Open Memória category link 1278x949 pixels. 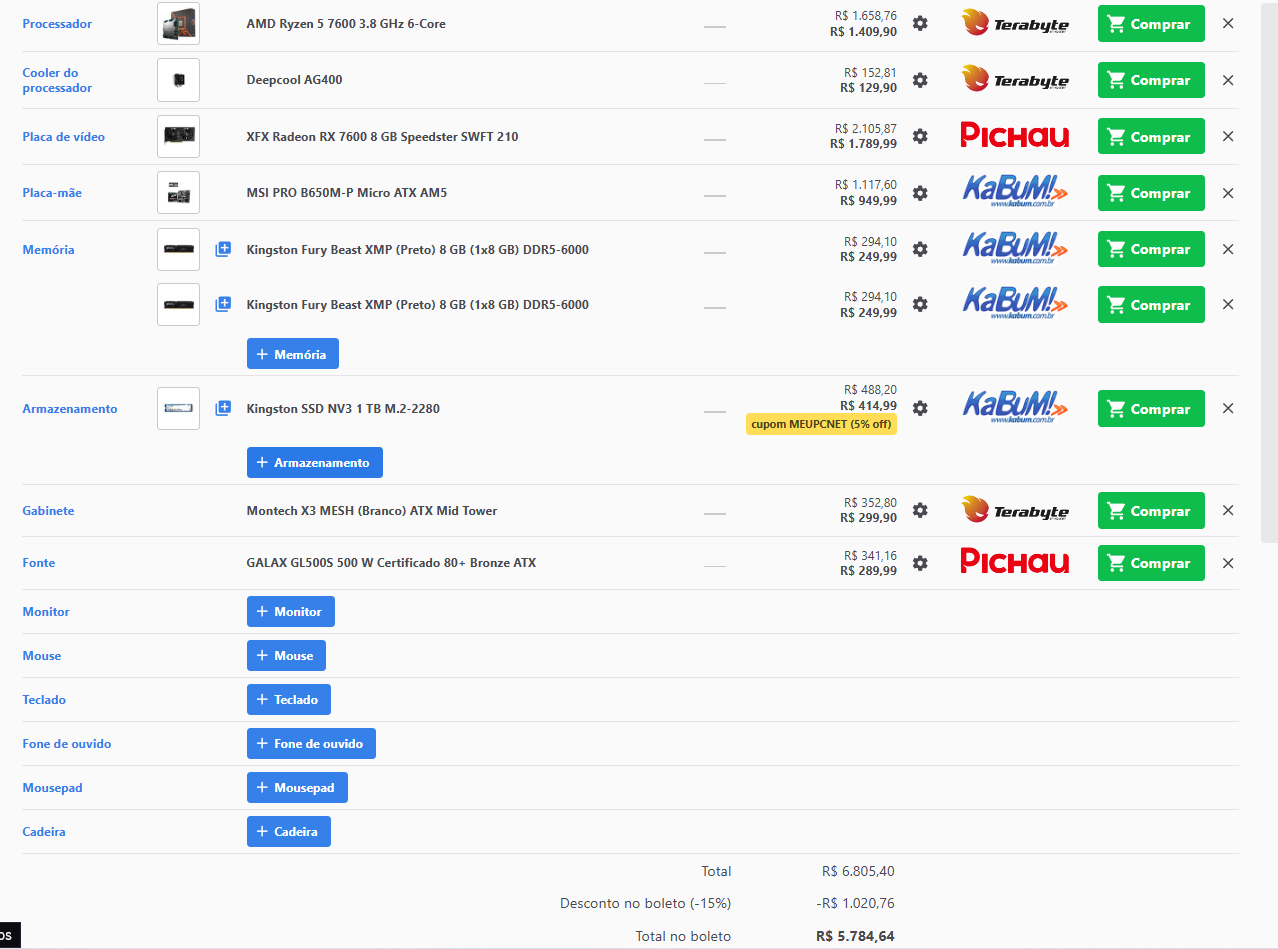tap(48, 250)
